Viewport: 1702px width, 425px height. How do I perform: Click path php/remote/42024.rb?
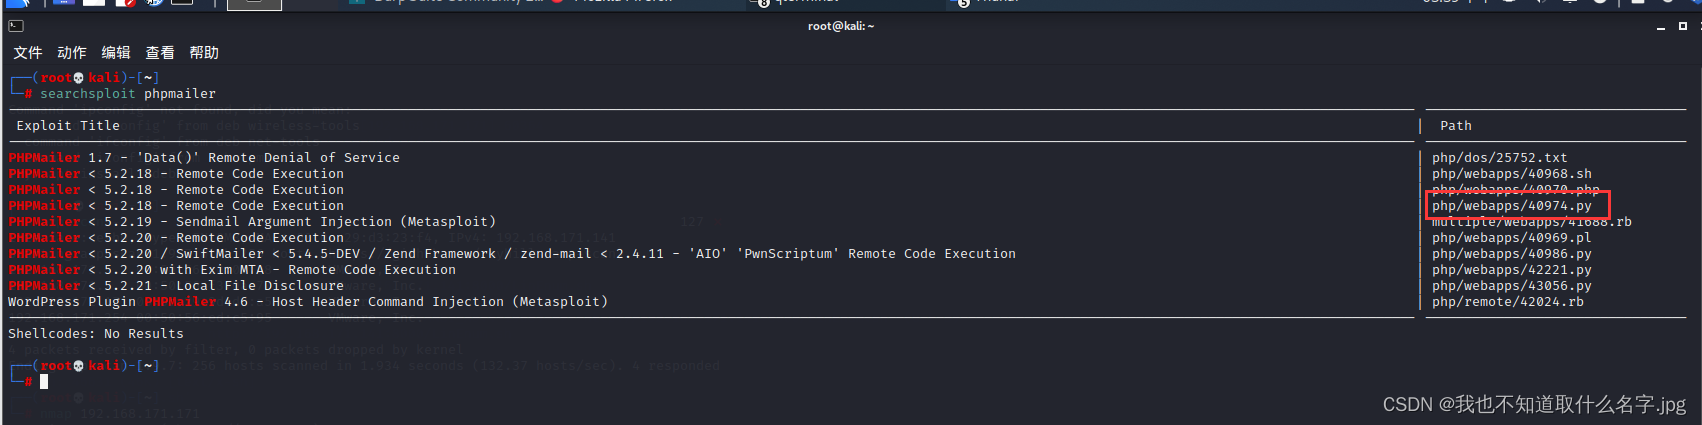[x=1508, y=302]
